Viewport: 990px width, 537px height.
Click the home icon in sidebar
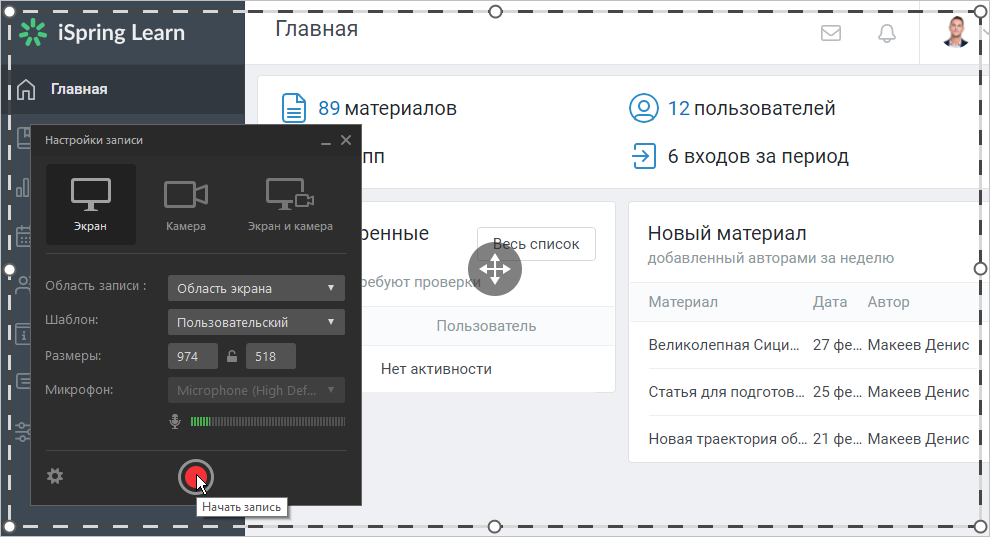point(26,89)
